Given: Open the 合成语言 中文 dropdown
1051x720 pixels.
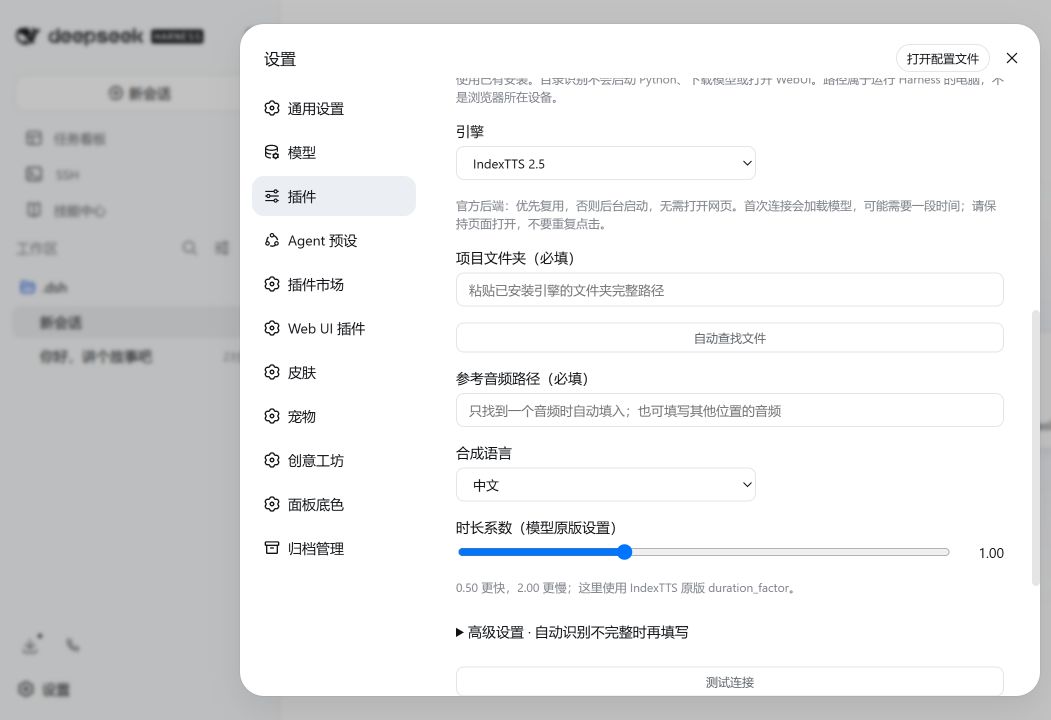Looking at the screenshot, I should [x=605, y=485].
